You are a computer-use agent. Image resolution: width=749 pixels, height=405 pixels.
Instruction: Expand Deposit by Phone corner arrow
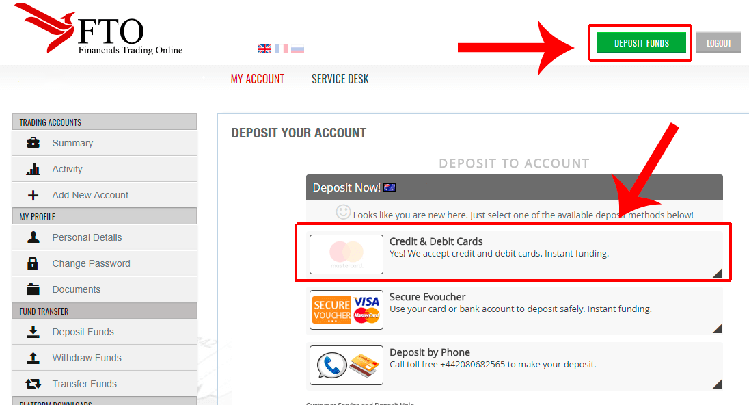point(717,384)
